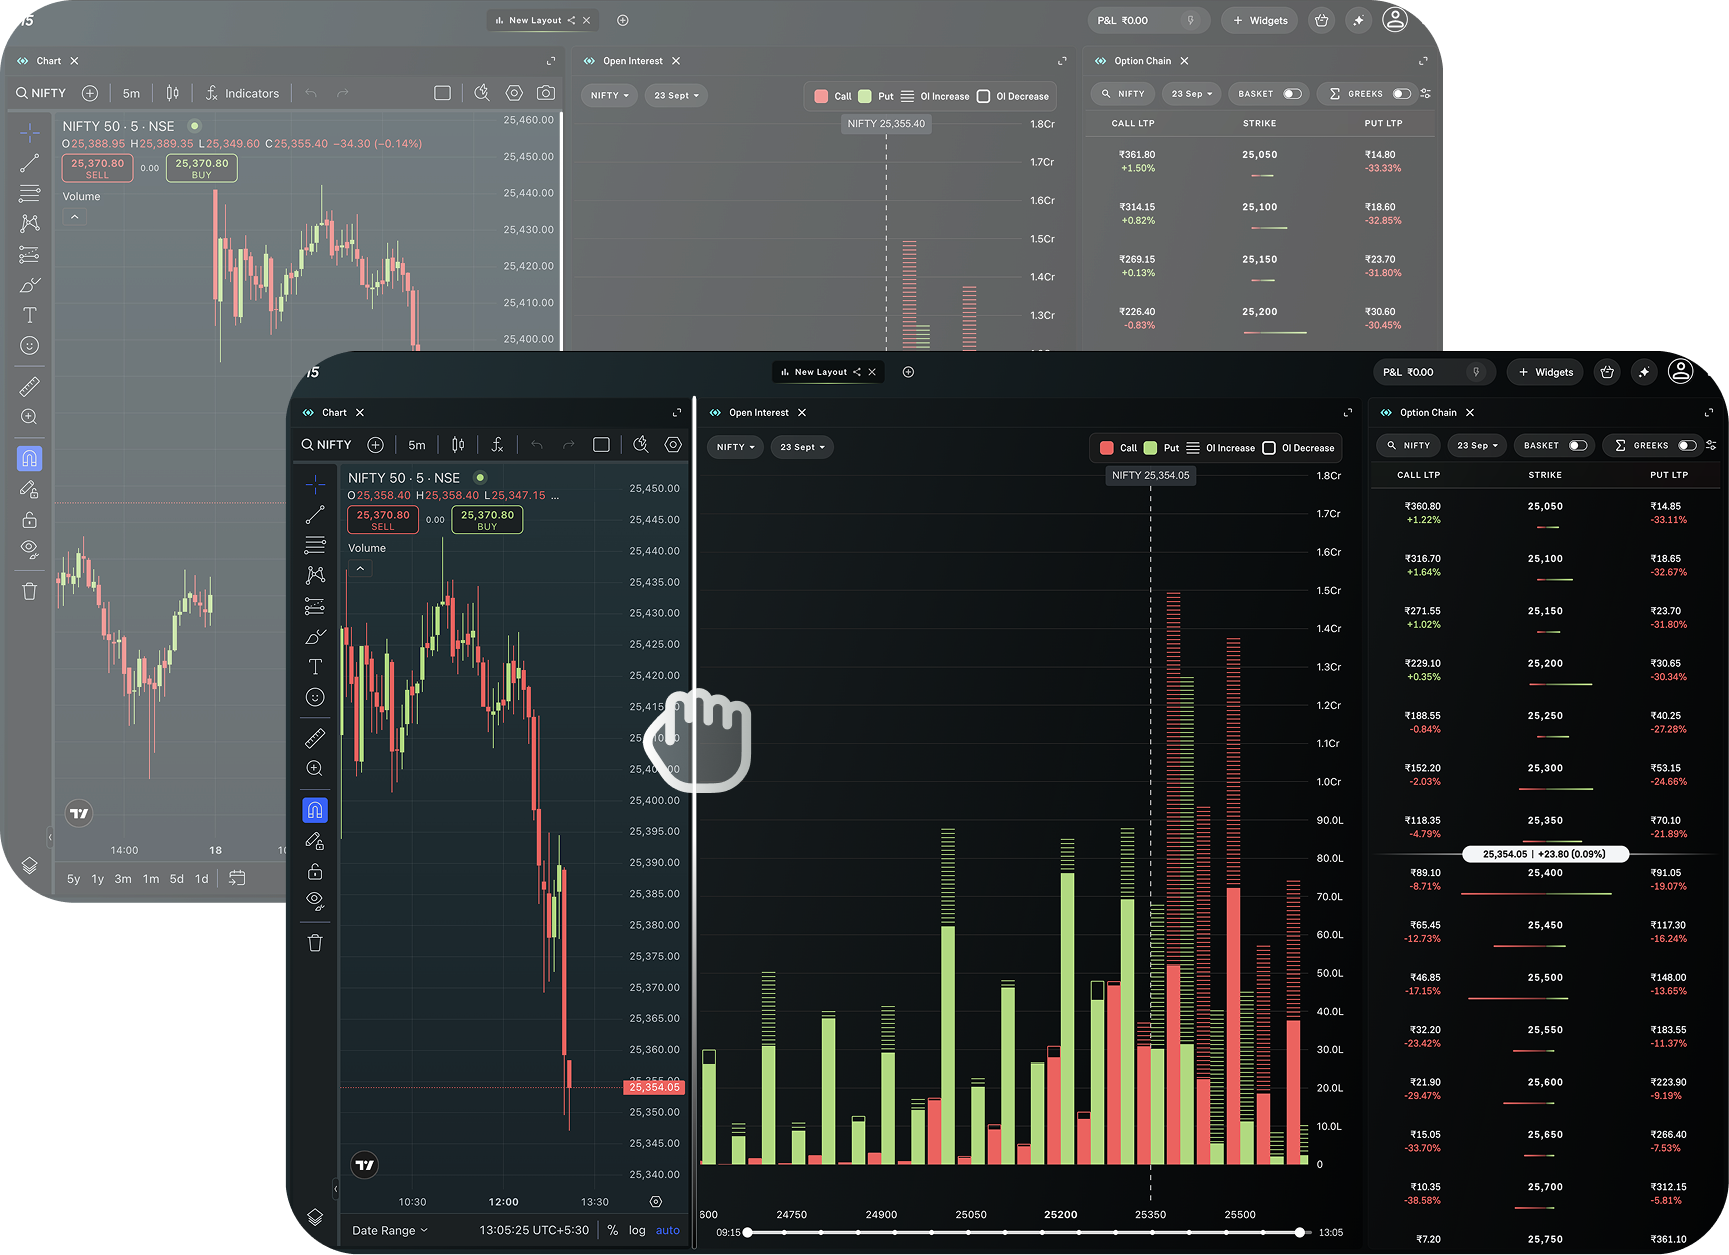Enable magnet mode in the front chart

(315, 810)
